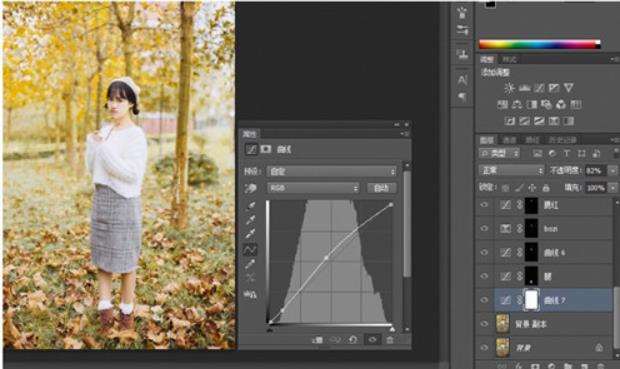Open the Adjustments panel flyout menu
620x369 pixels.
tap(614, 59)
